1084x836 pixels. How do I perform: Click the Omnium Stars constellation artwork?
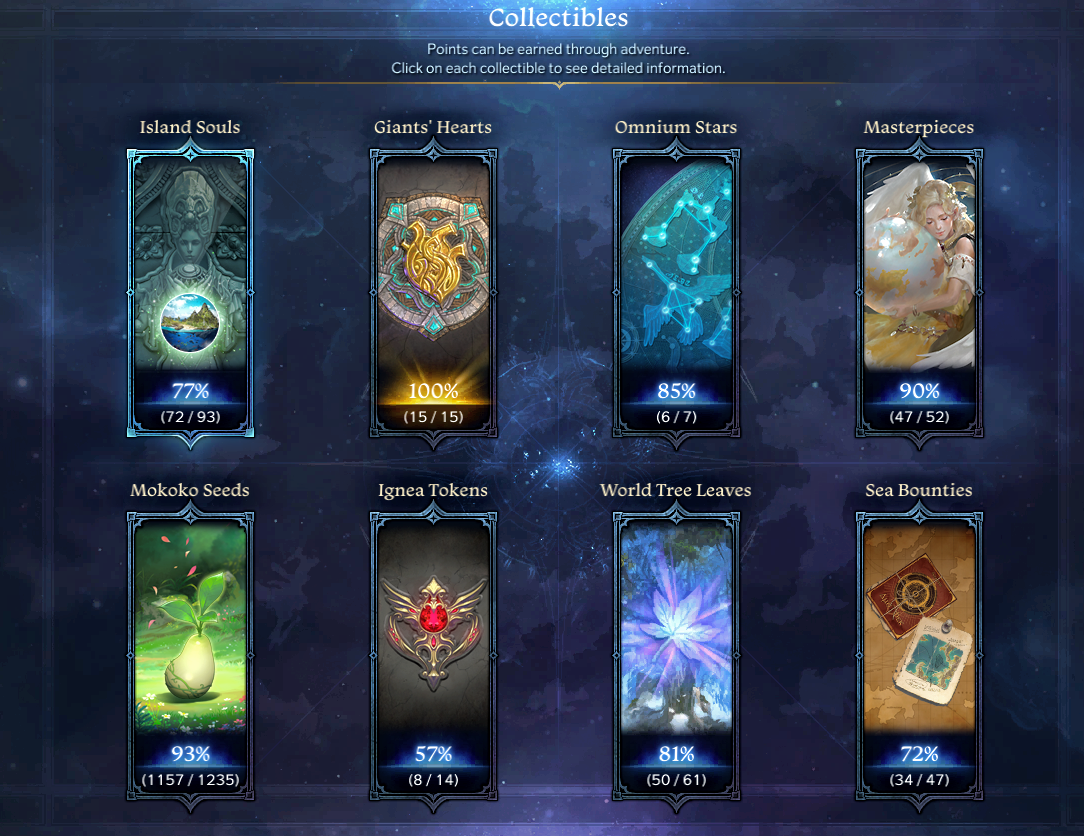(676, 264)
